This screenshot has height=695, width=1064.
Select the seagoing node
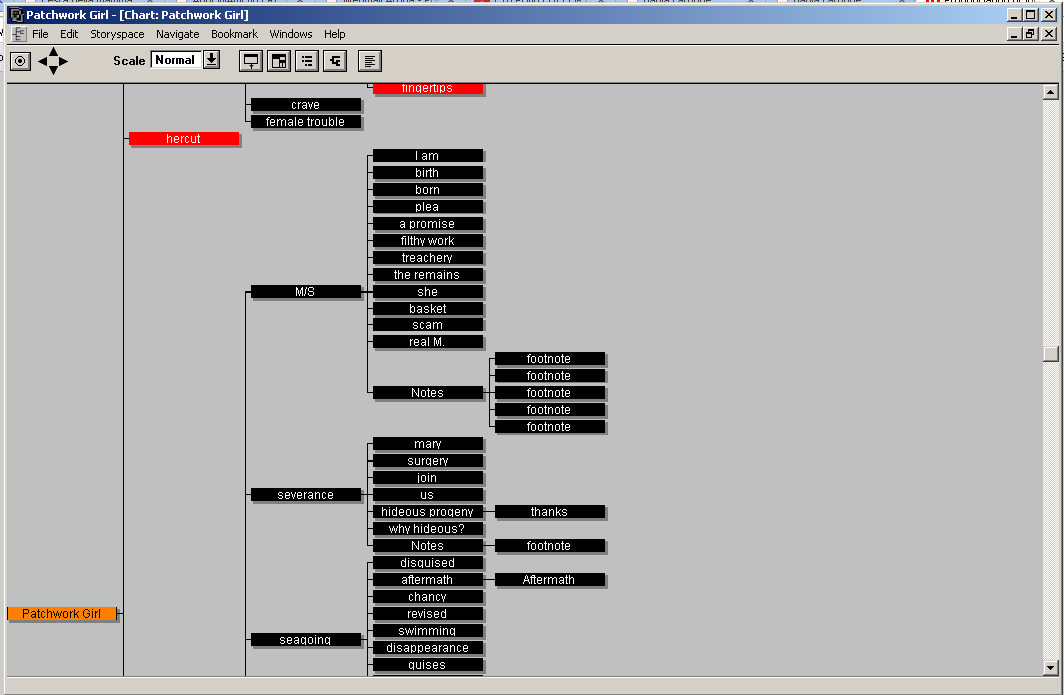pos(305,639)
